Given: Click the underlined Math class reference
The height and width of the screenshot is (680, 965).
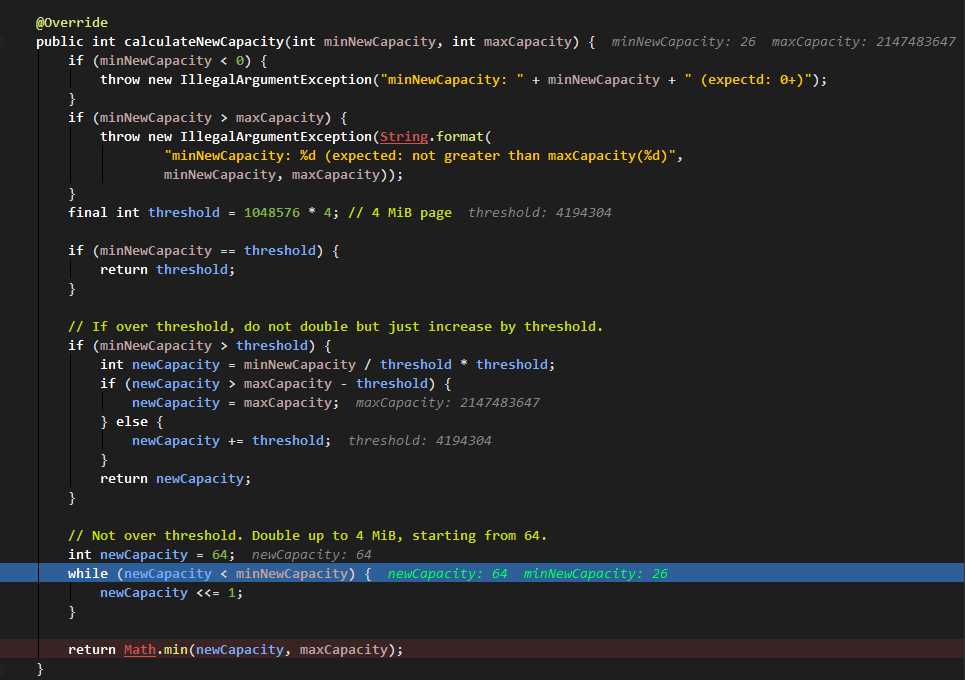Looking at the screenshot, I should pyautogui.click(x=140, y=650).
